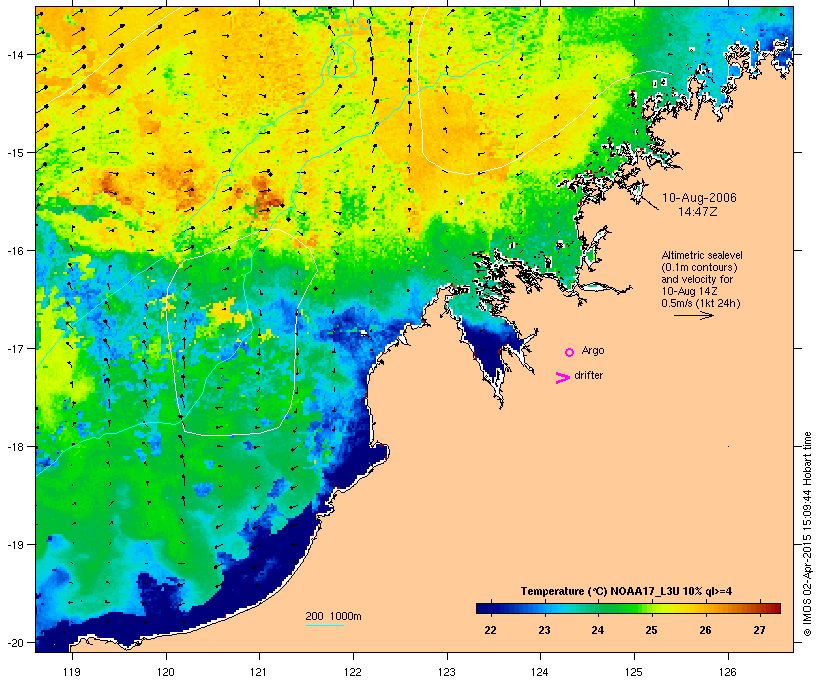Screen dimensions: 820x680
Task: Click the 'Temperature (°C) NOAA17_L3U 10% ql>=4' title
Action: tap(626, 591)
